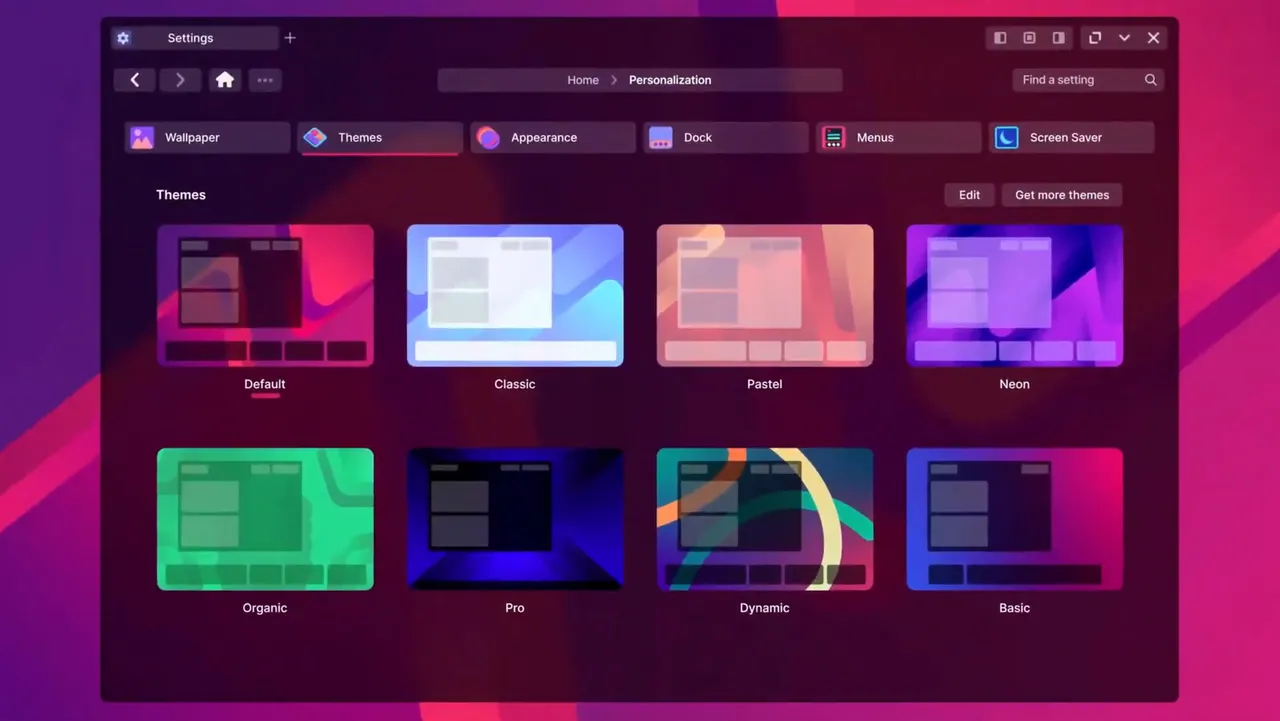Viewport: 1280px width, 721px height.
Task: Toggle the left sidebar layout icon
Action: click(1000, 38)
